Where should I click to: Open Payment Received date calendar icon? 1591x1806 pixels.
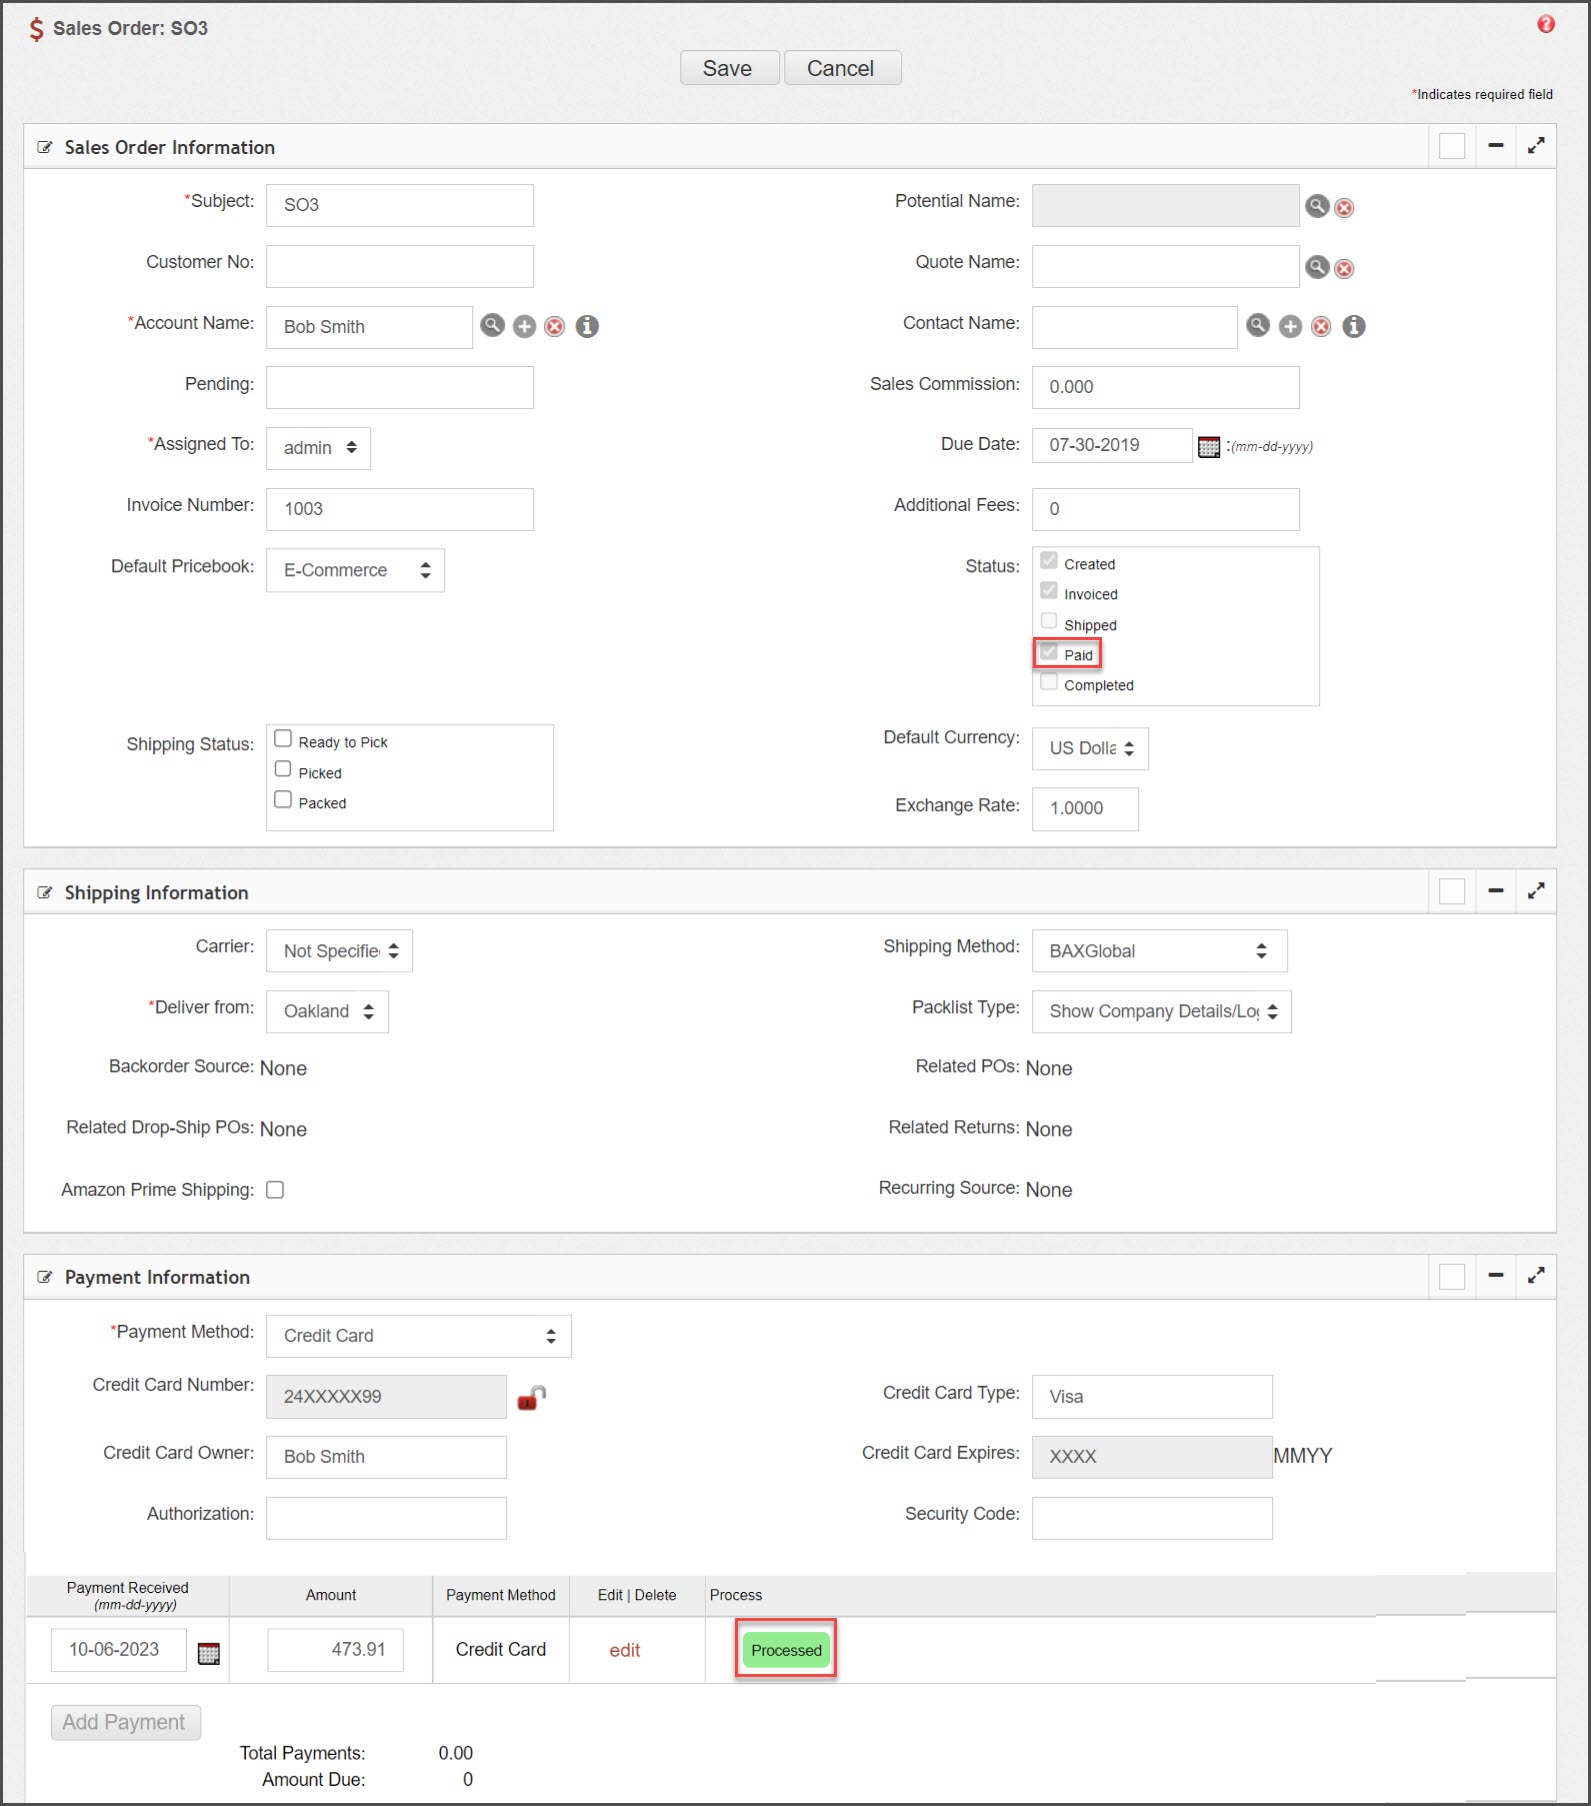[208, 1653]
